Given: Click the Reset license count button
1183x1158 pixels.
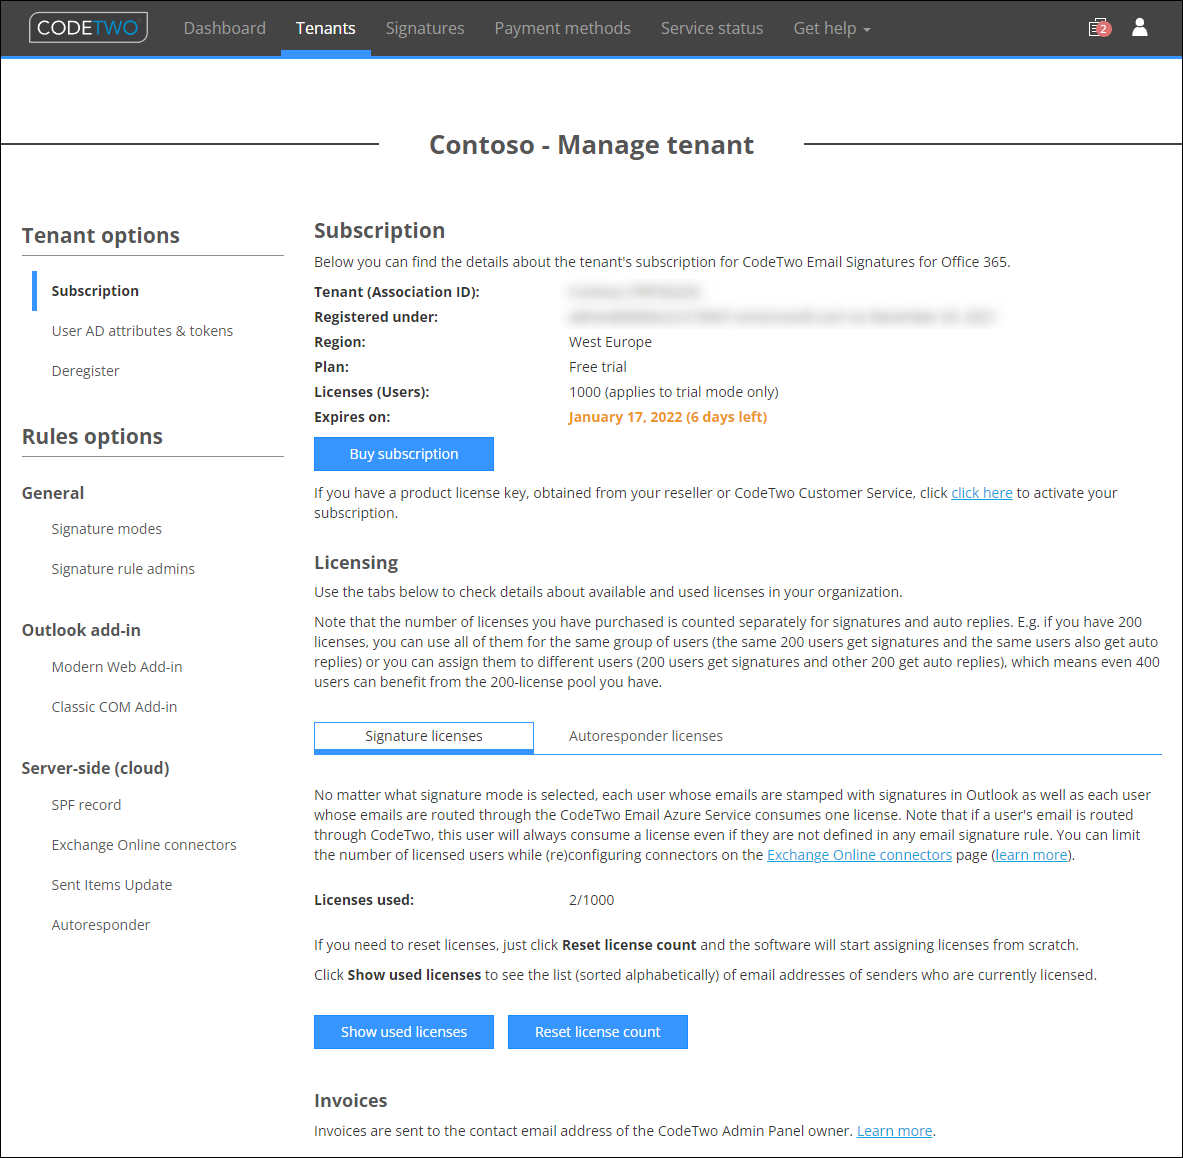Looking at the screenshot, I should (x=598, y=1032).
